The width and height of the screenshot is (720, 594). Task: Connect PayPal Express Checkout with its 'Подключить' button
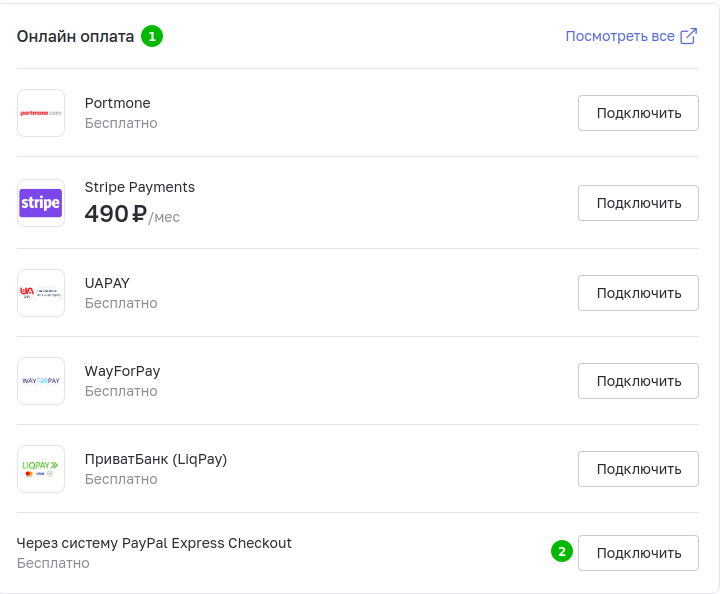638,553
